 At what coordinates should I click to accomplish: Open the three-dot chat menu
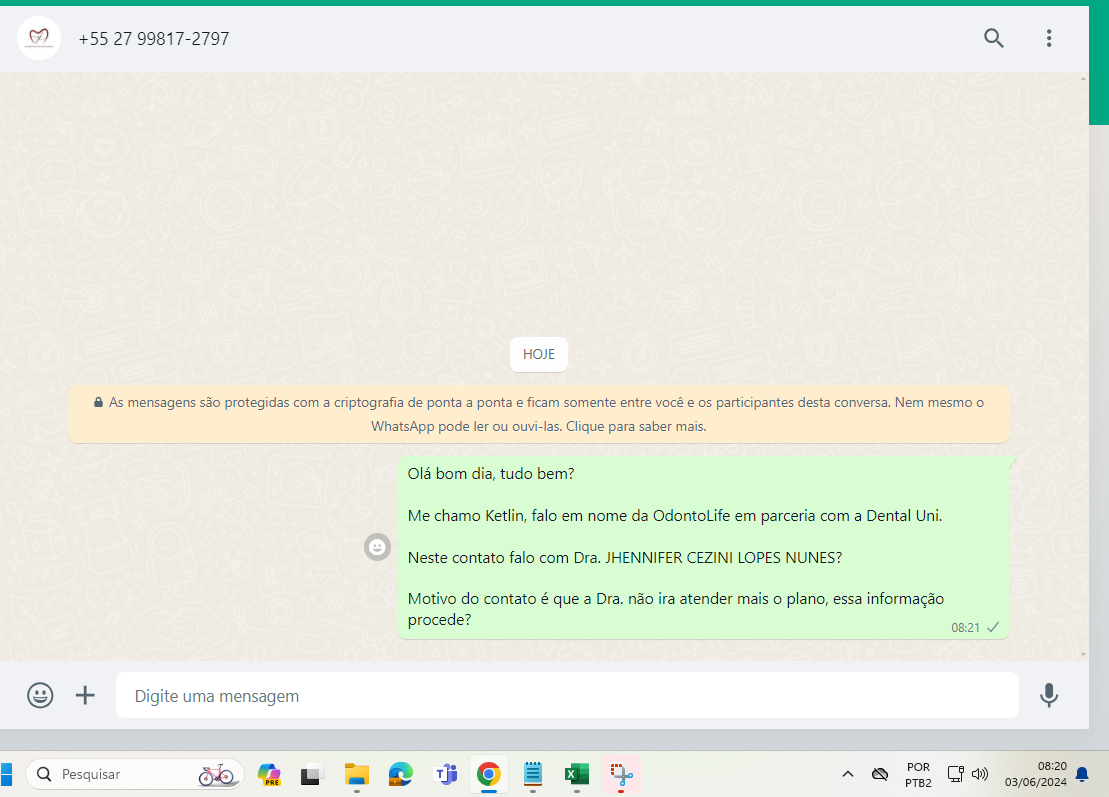(x=1049, y=38)
